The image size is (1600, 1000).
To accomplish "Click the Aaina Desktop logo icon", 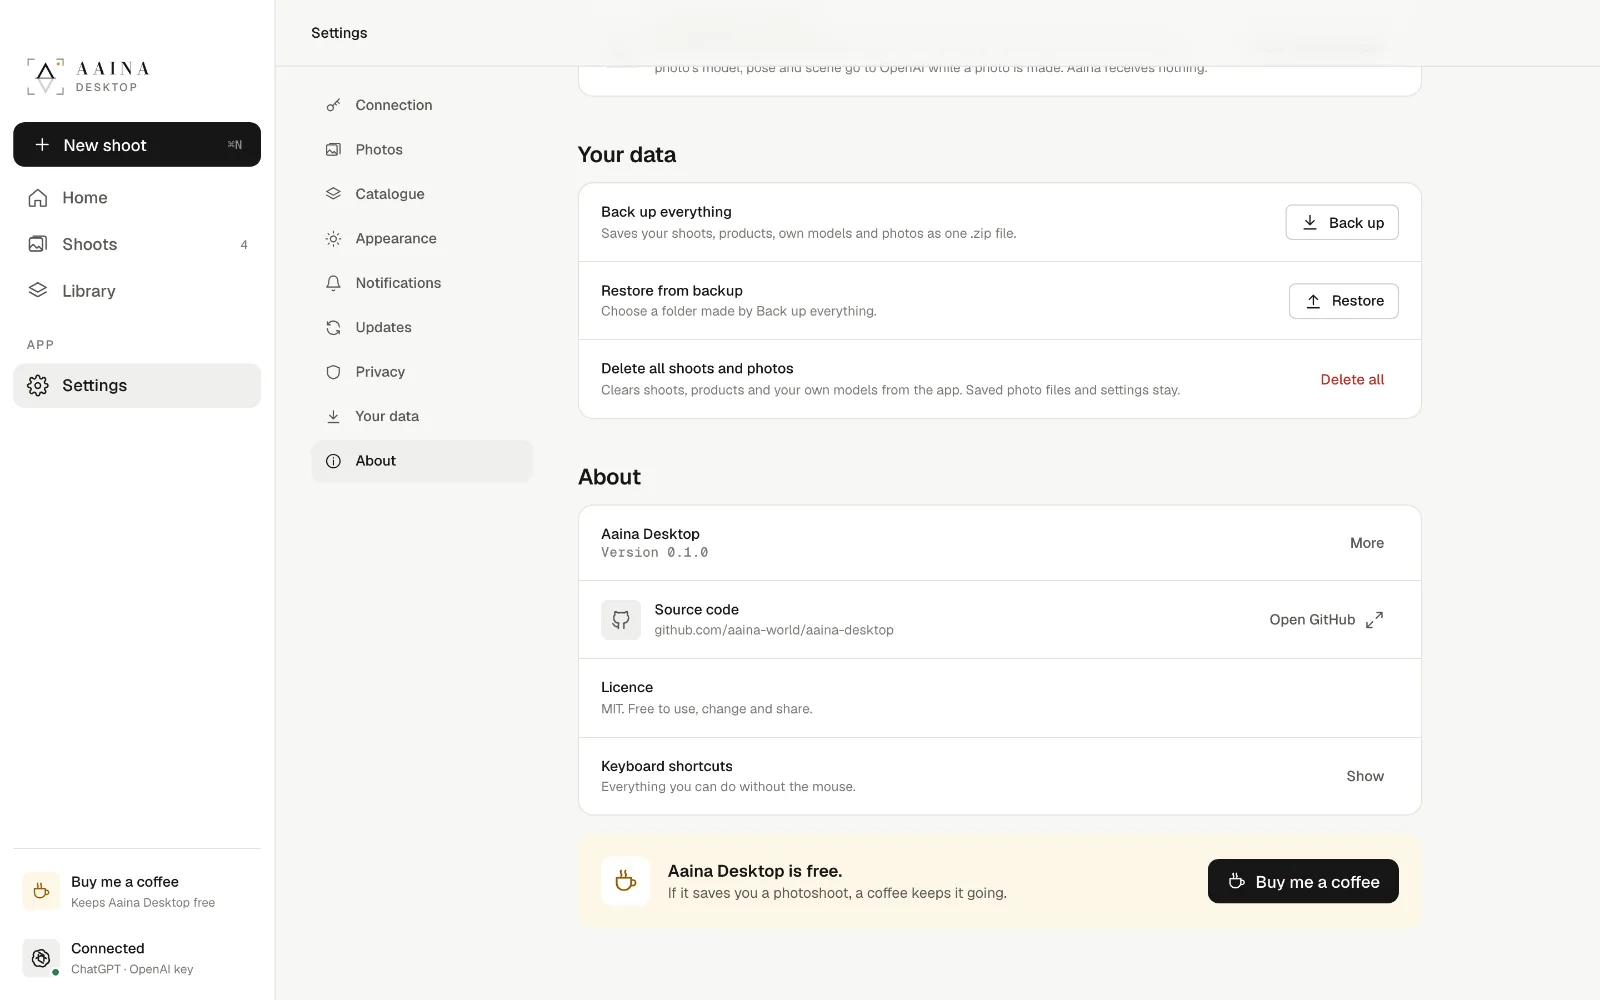I will (x=45, y=77).
